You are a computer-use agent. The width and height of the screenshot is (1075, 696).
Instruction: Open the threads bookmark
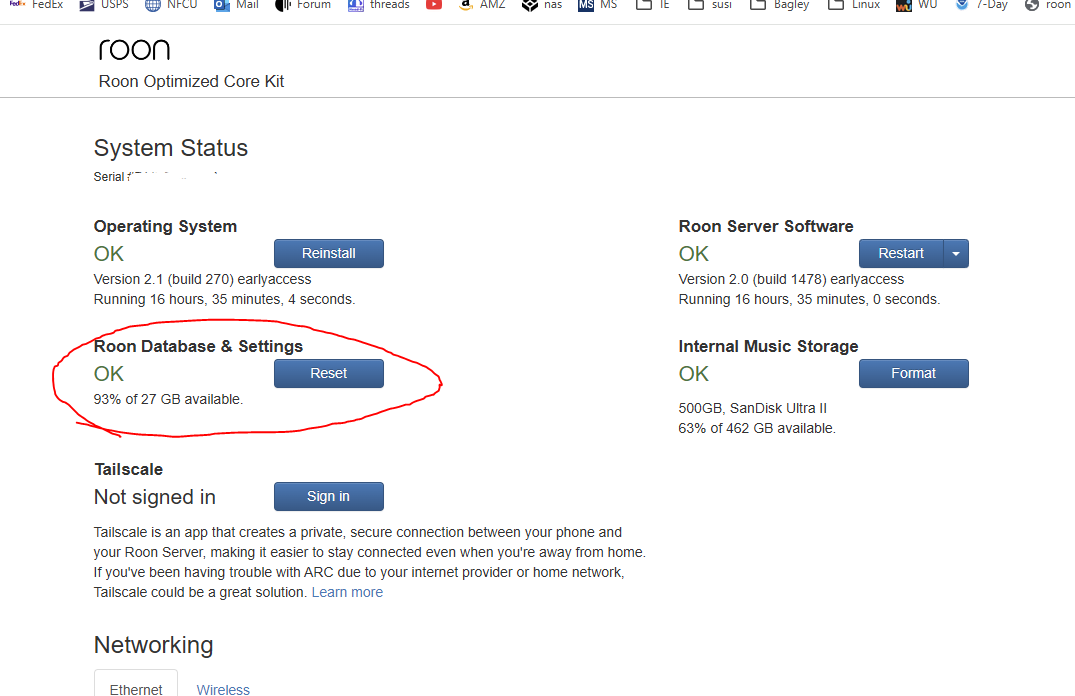[378, 5]
